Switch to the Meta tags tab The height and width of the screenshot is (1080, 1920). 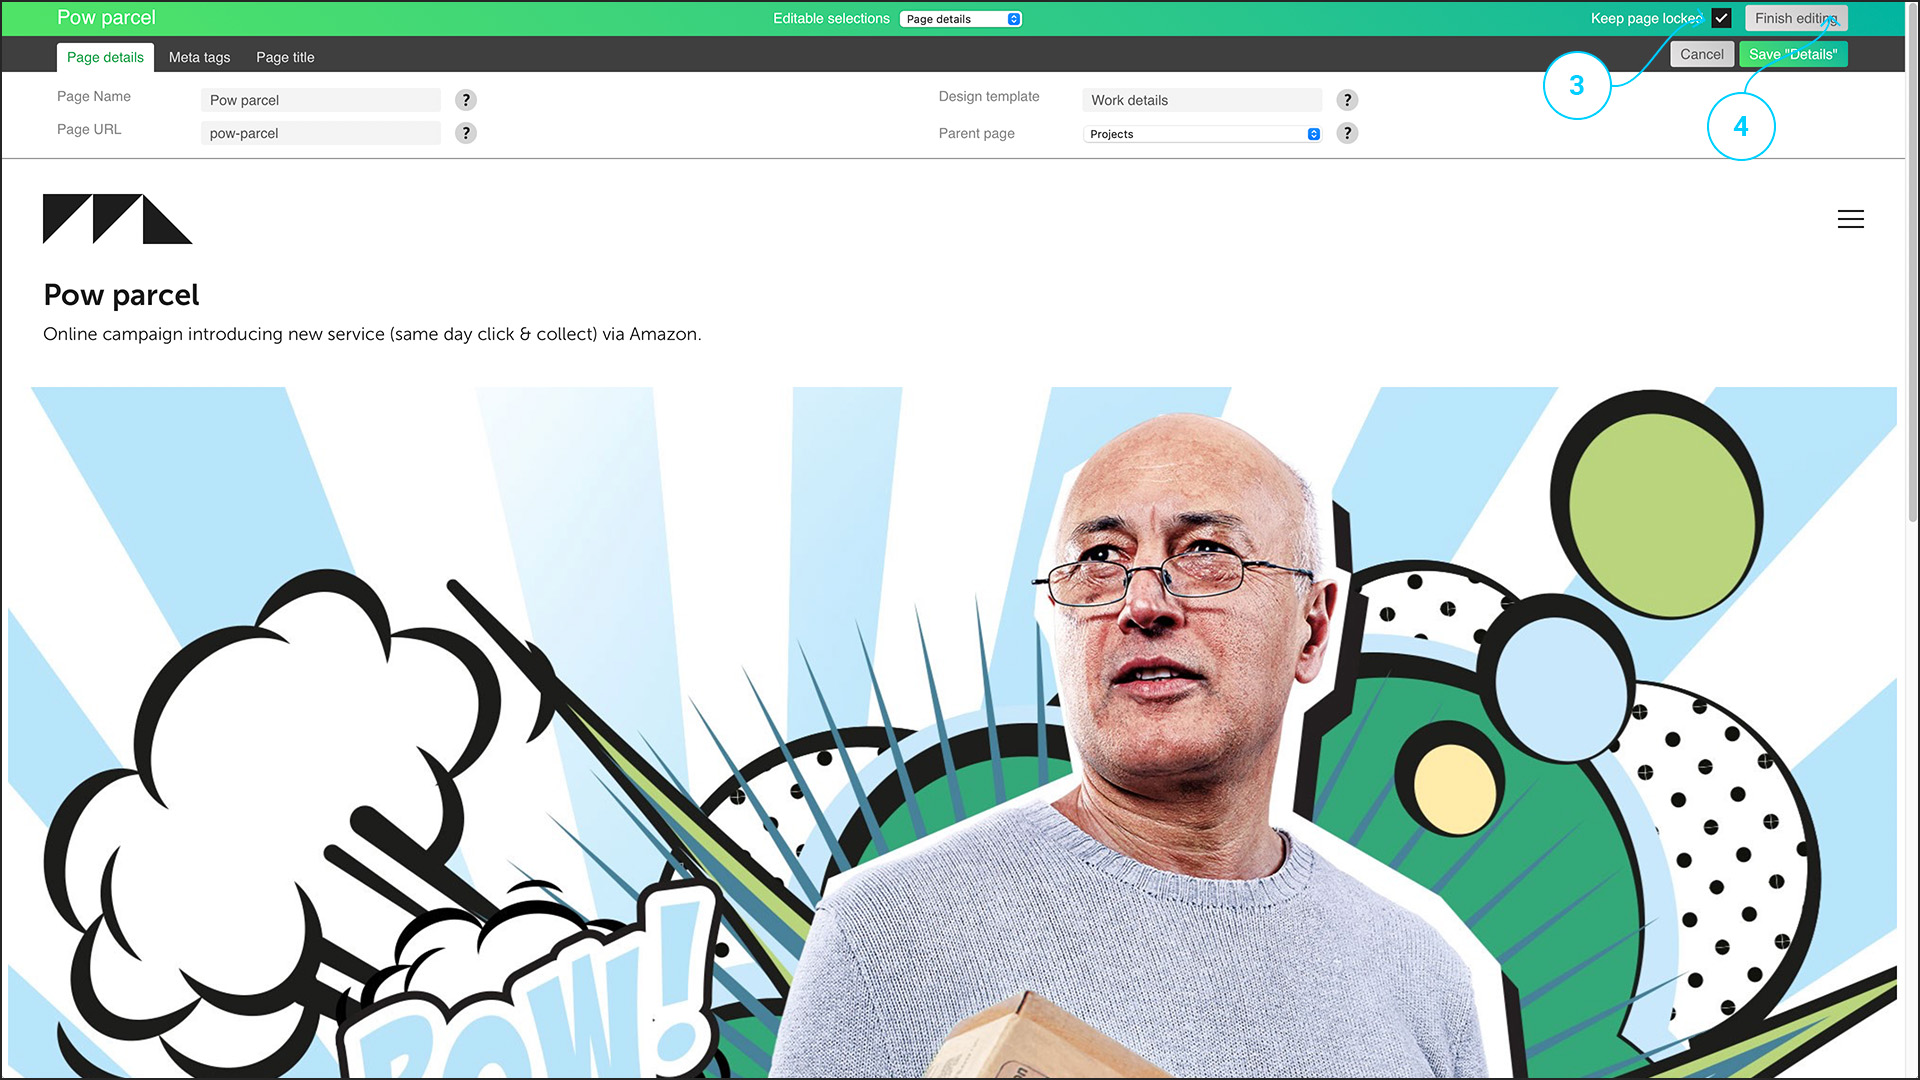coord(199,57)
